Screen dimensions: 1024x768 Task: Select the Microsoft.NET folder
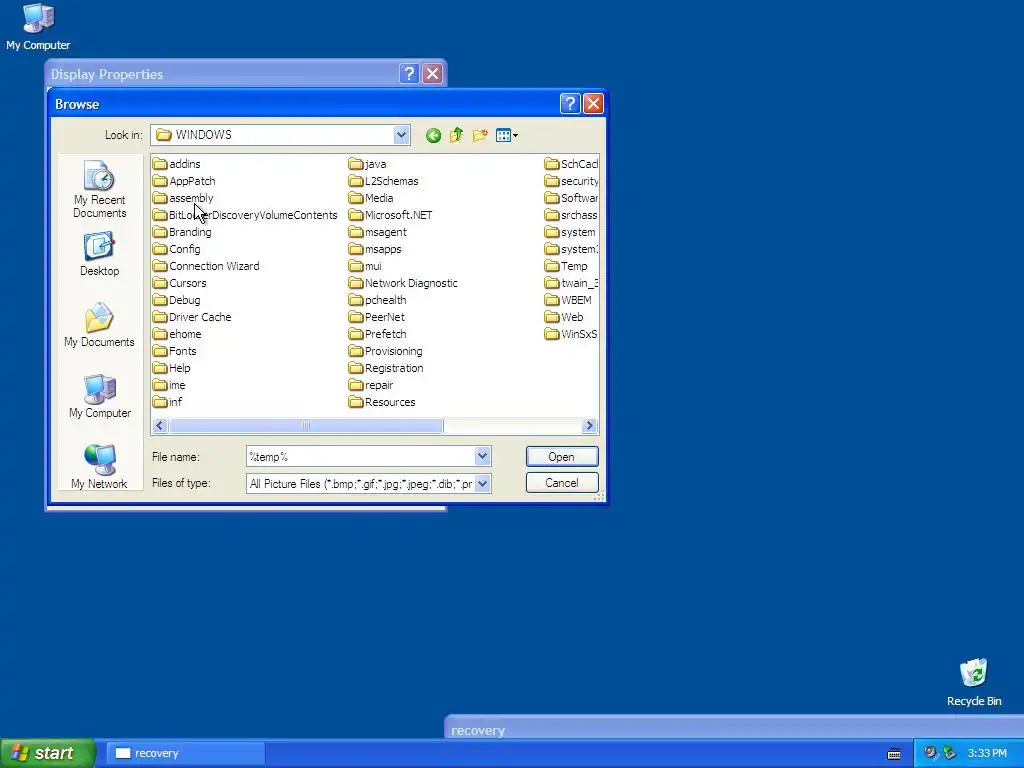tap(391, 215)
